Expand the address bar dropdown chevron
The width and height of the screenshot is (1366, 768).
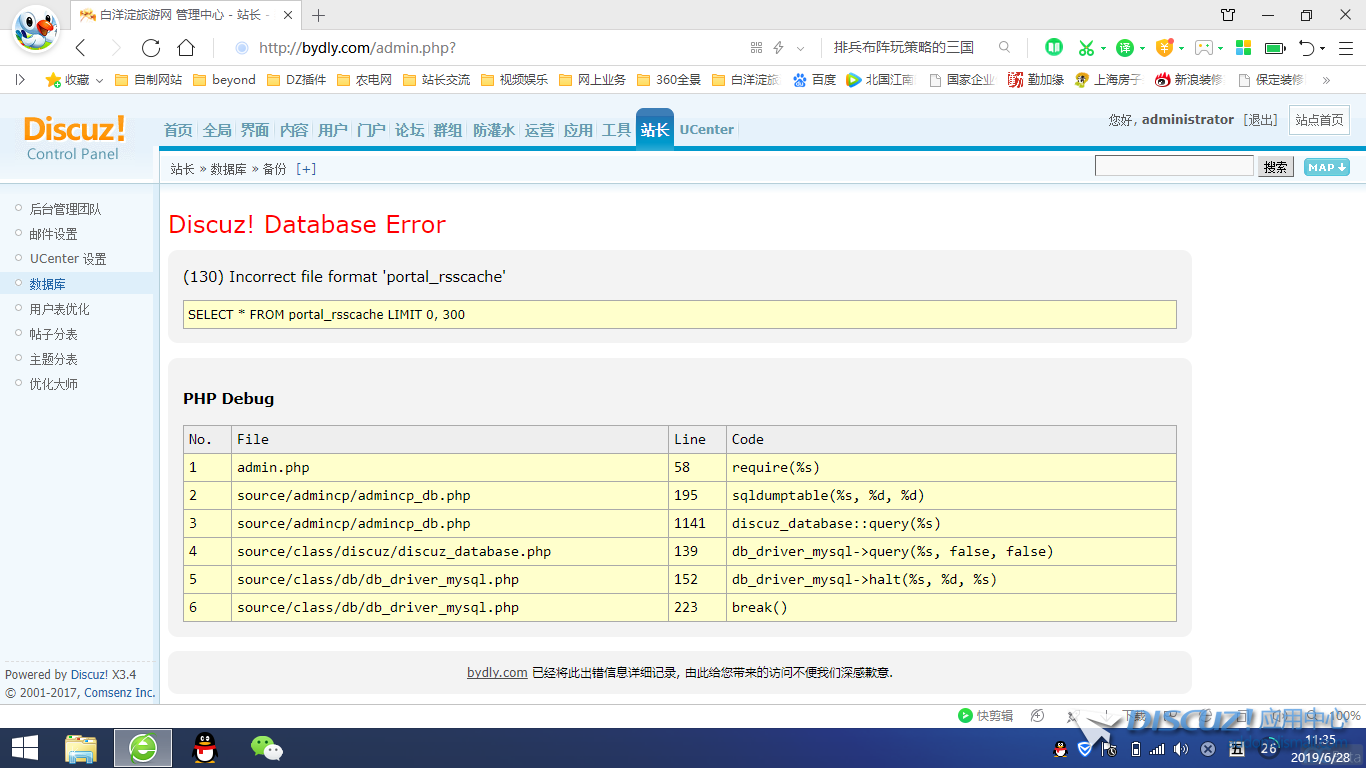801,48
